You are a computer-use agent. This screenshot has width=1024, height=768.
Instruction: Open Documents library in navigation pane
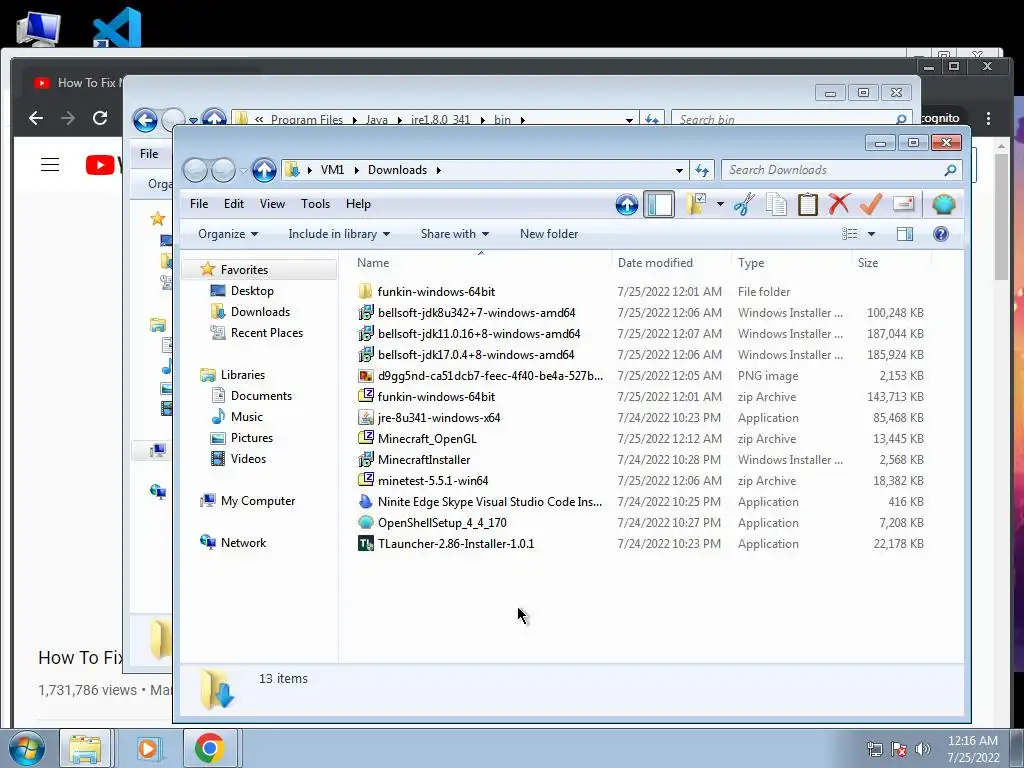click(261, 396)
